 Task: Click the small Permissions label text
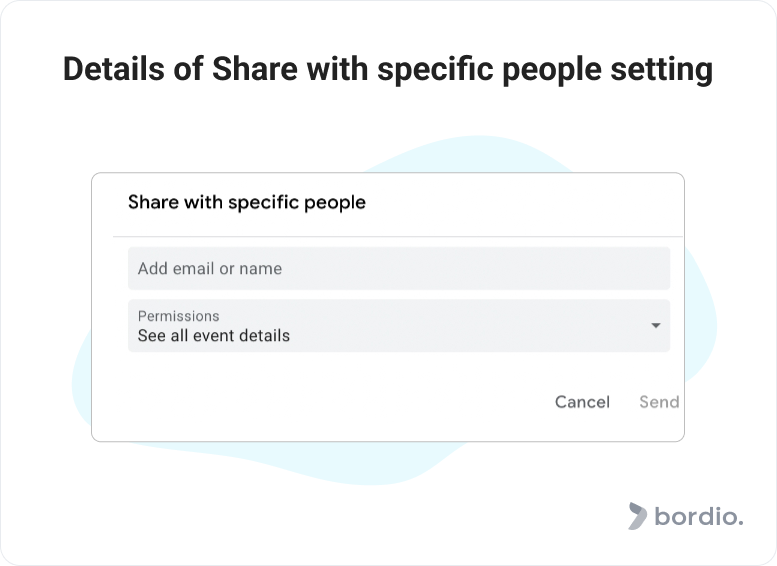178,316
